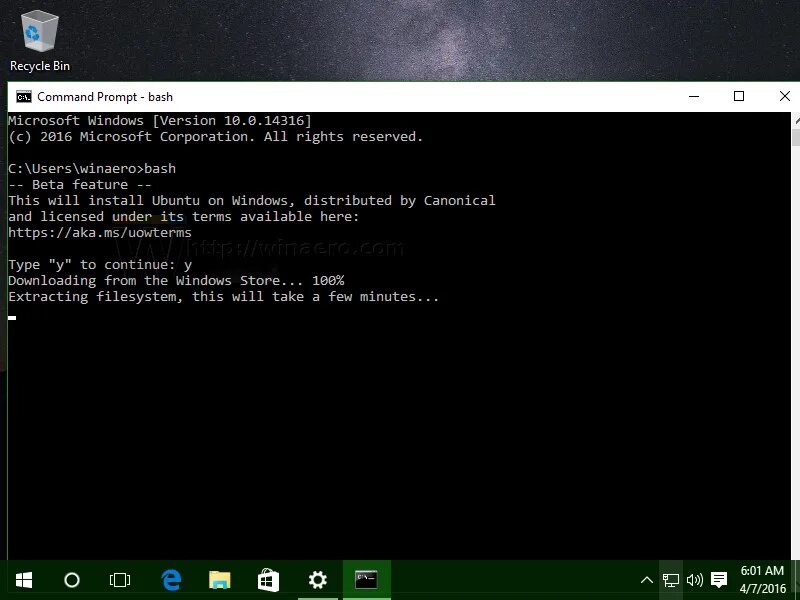This screenshot has height=600, width=800.
Task: Click the https://aka.ms/uowterms text
Action: pyautogui.click(x=100, y=233)
